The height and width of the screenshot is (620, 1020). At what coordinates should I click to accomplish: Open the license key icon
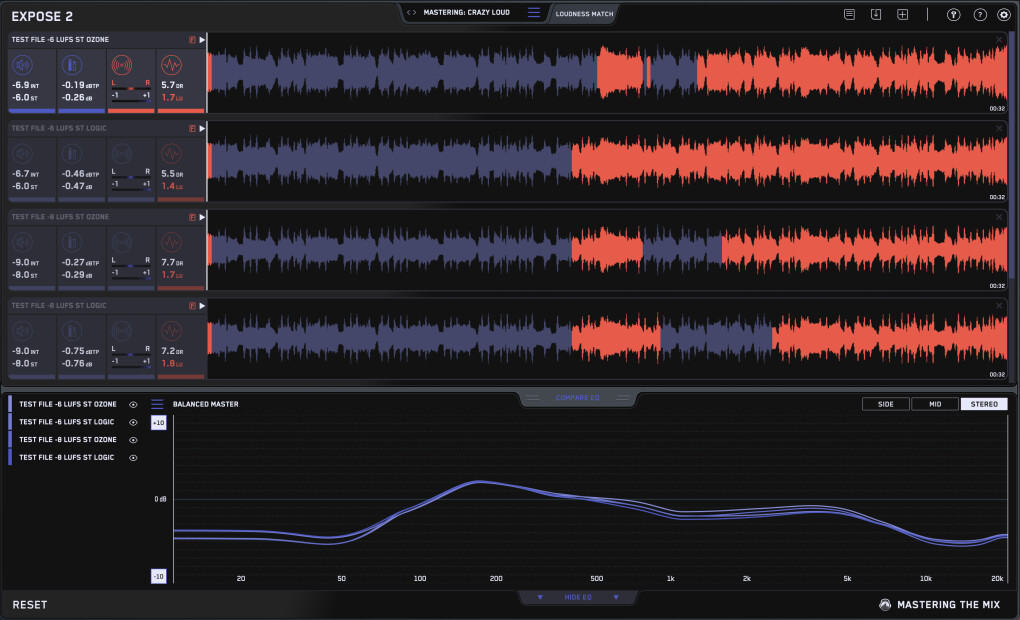pos(953,14)
